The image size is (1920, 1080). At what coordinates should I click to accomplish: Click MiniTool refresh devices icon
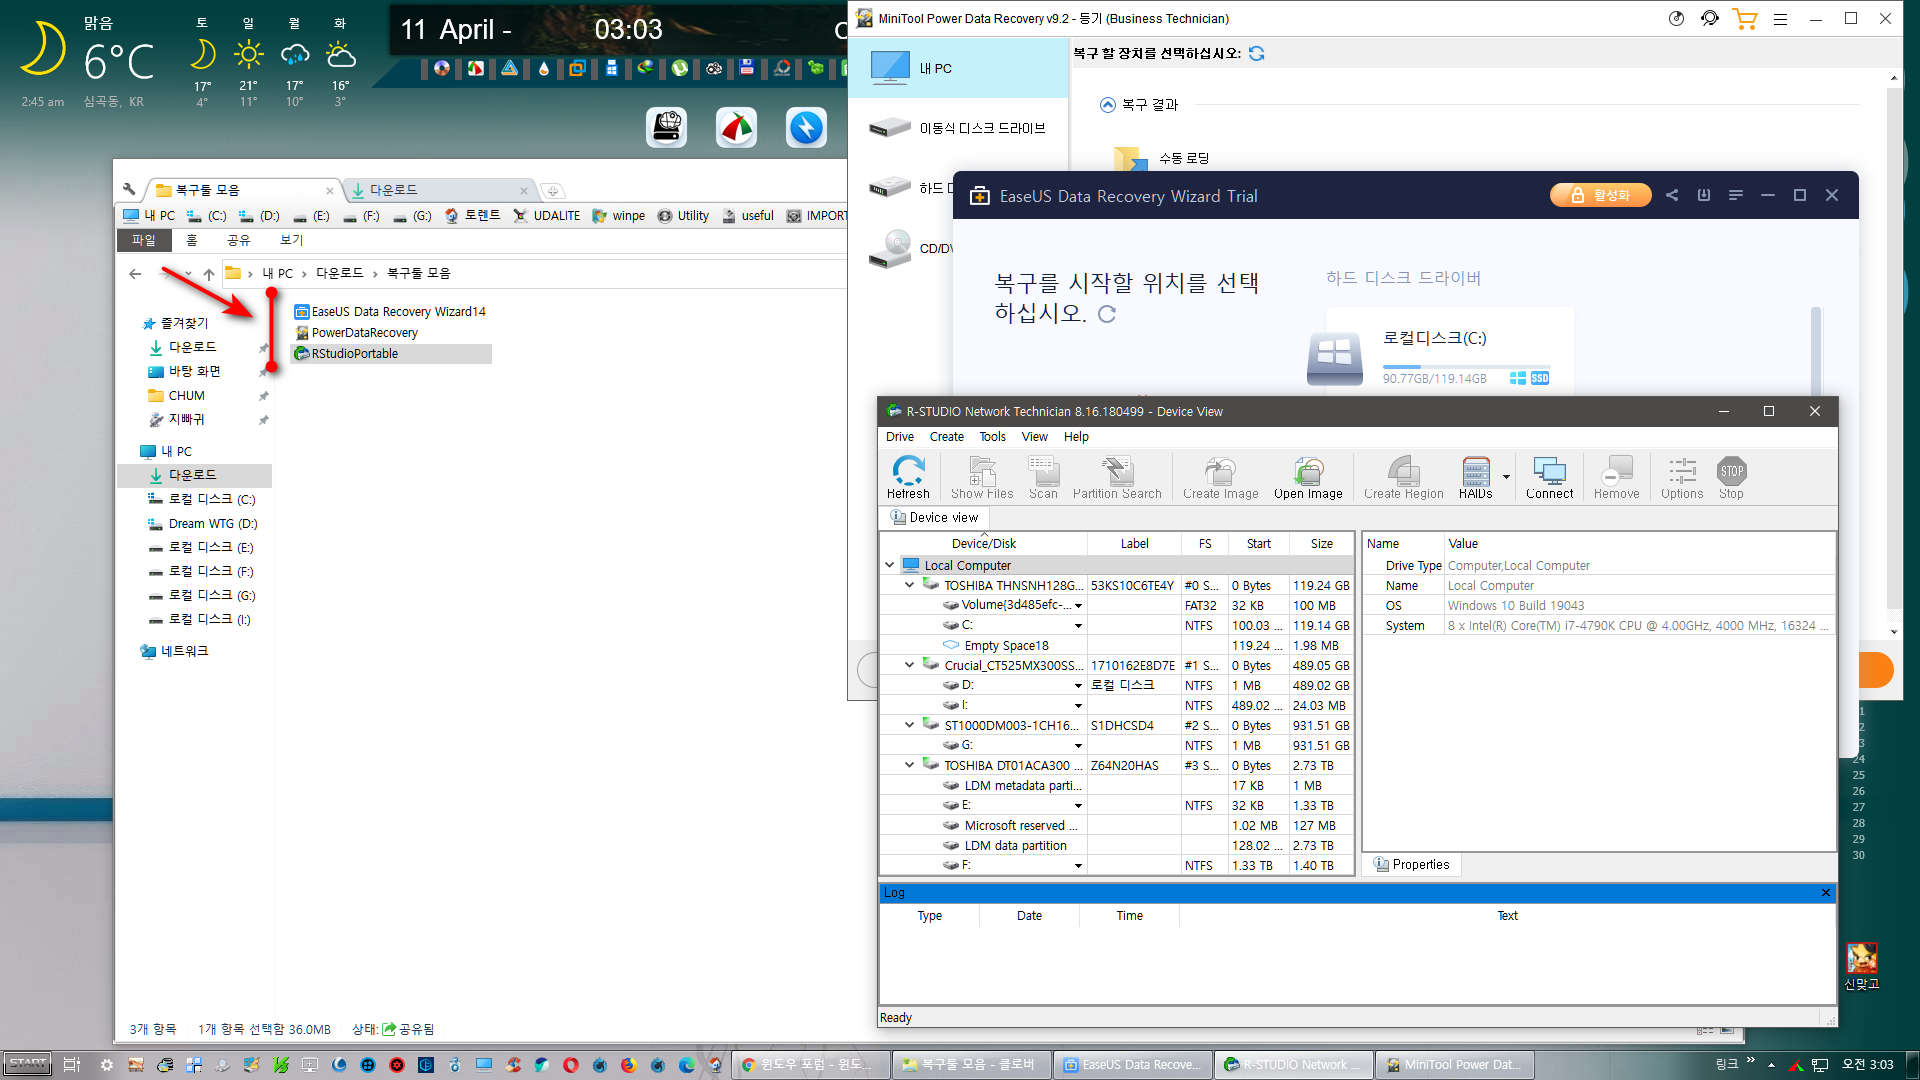pos(1257,54)
